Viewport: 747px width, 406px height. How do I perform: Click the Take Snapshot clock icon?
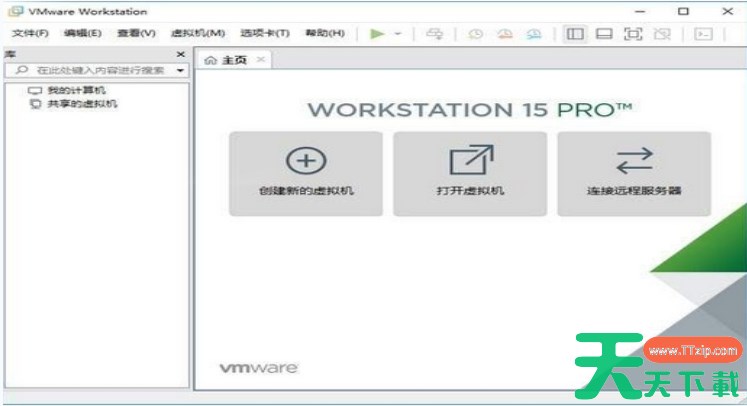point(475,34)
